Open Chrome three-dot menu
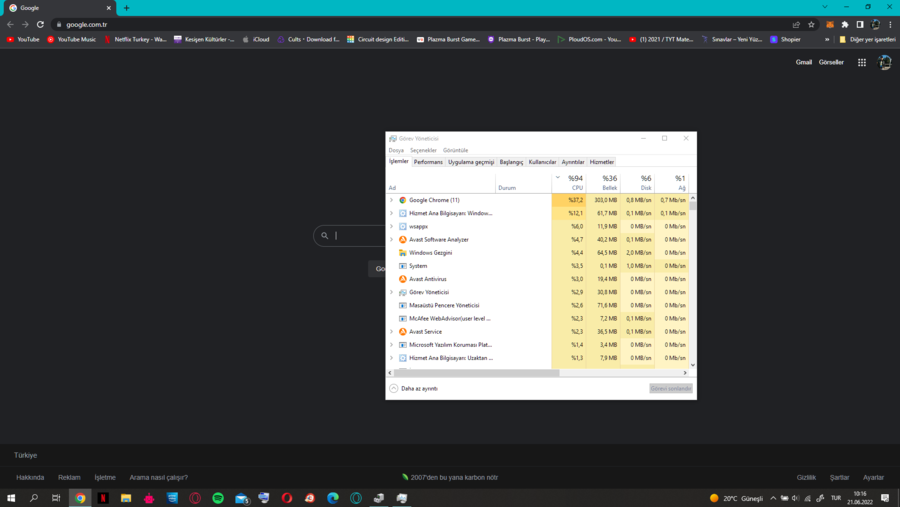This screenshot has height=507, width=900. (890, 25)
